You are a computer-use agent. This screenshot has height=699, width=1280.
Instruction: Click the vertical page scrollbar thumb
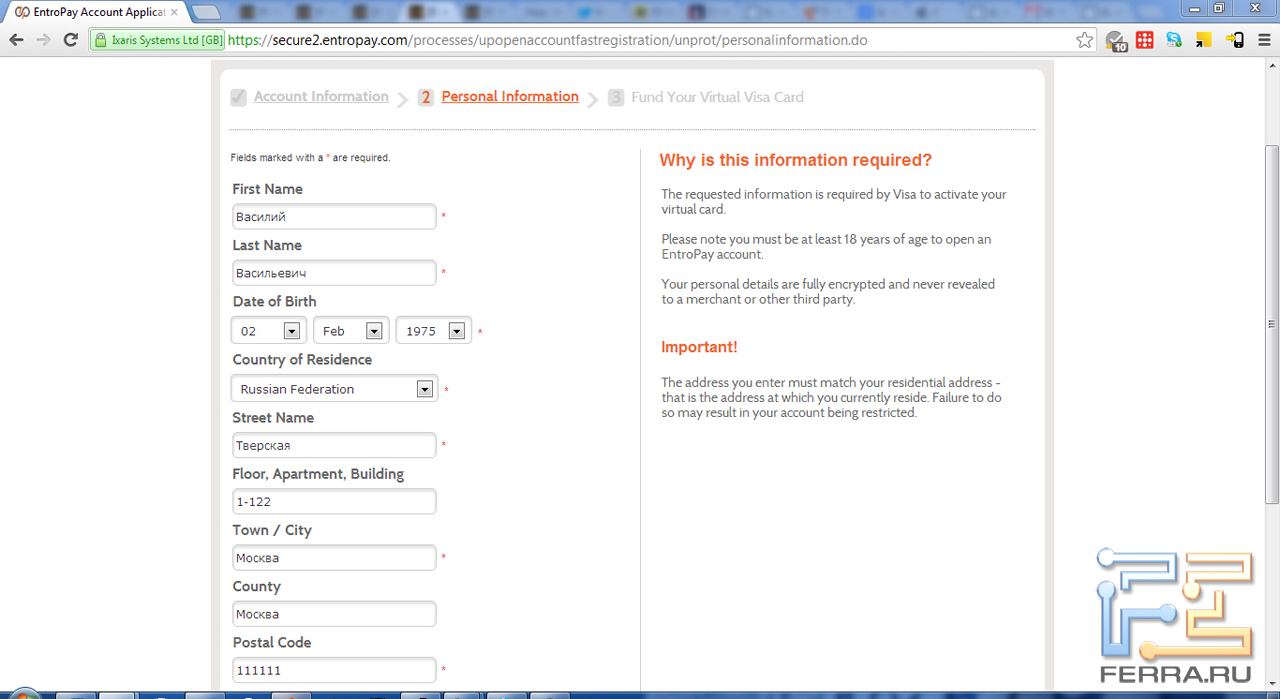tap(1272, 324)
